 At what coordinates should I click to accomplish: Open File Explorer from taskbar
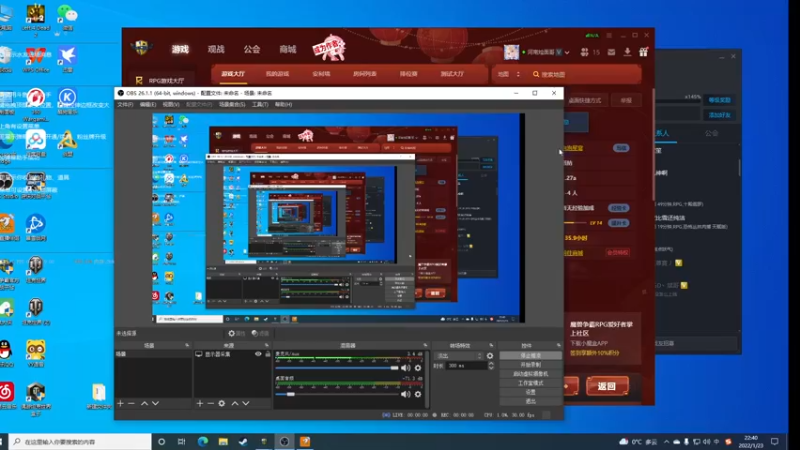pyautogui.click(x=223, y=441)
